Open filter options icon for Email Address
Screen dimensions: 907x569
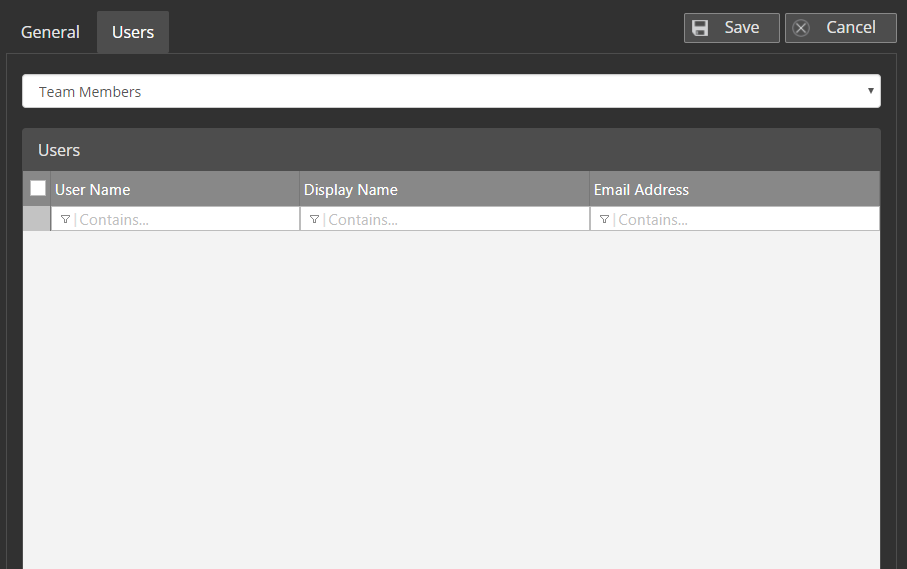pos(604,220)
